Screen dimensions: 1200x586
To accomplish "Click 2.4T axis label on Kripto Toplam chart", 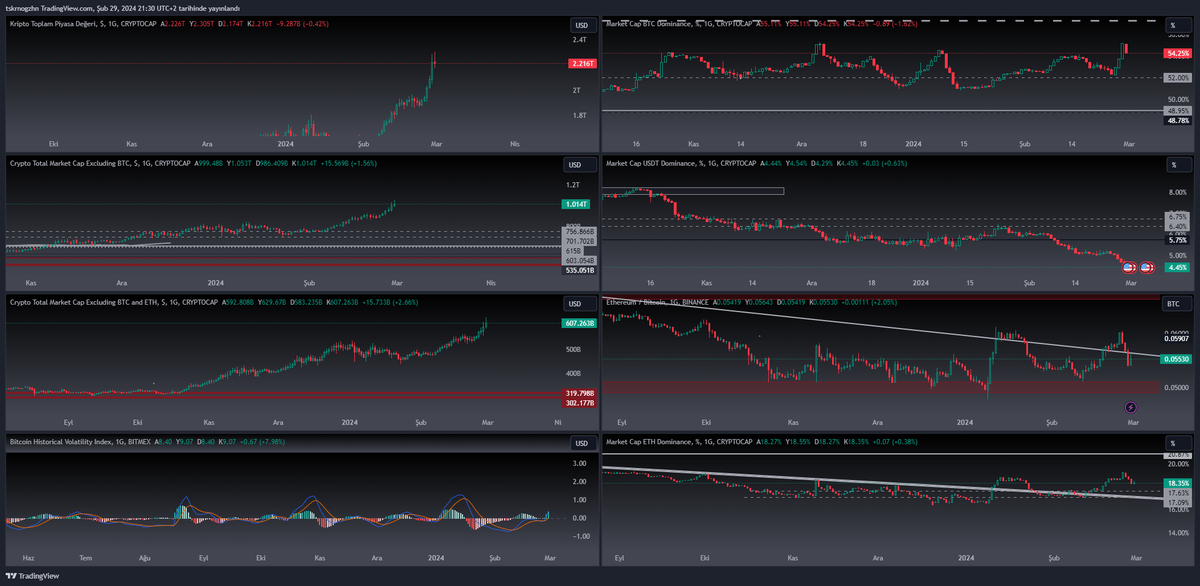I will (579, 40).
